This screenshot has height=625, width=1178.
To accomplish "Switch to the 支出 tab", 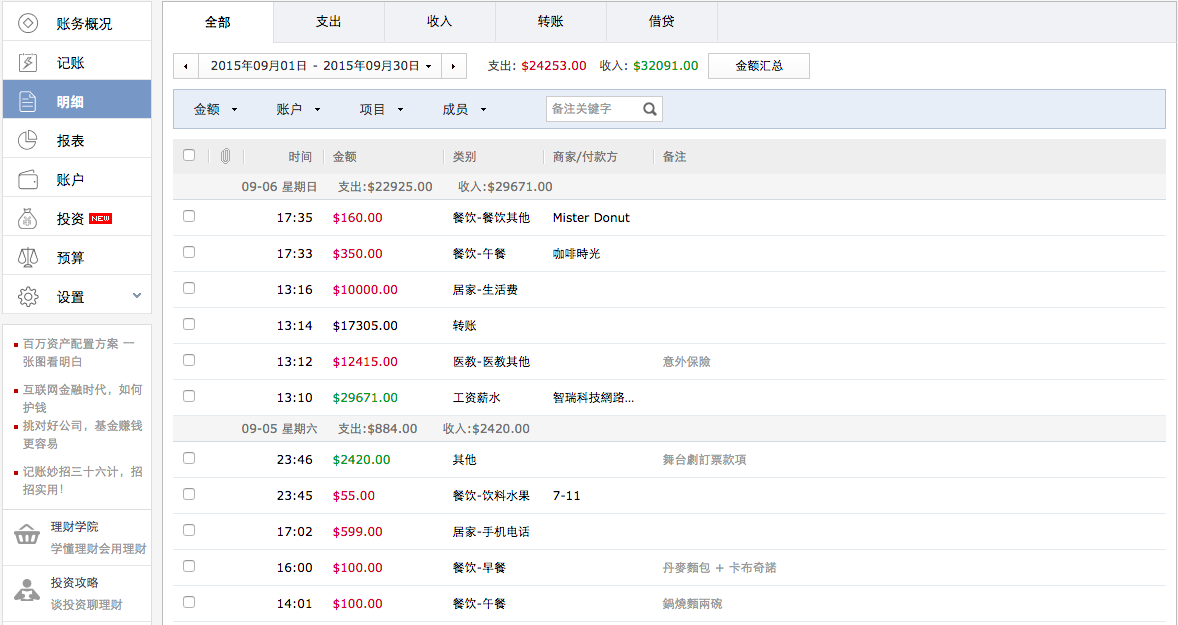I will point(328,21).
